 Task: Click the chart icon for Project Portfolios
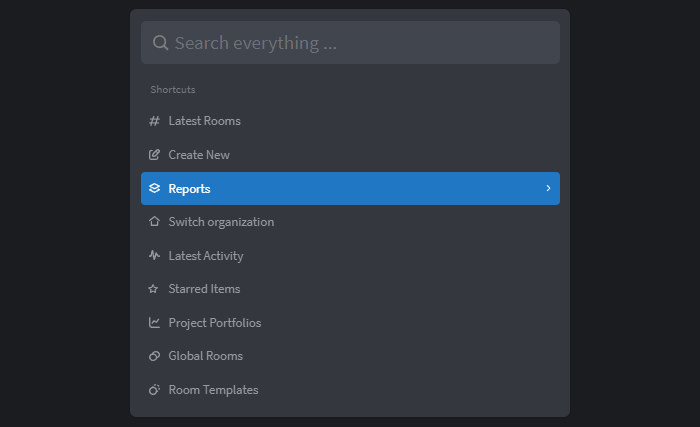tap(154, 322)
